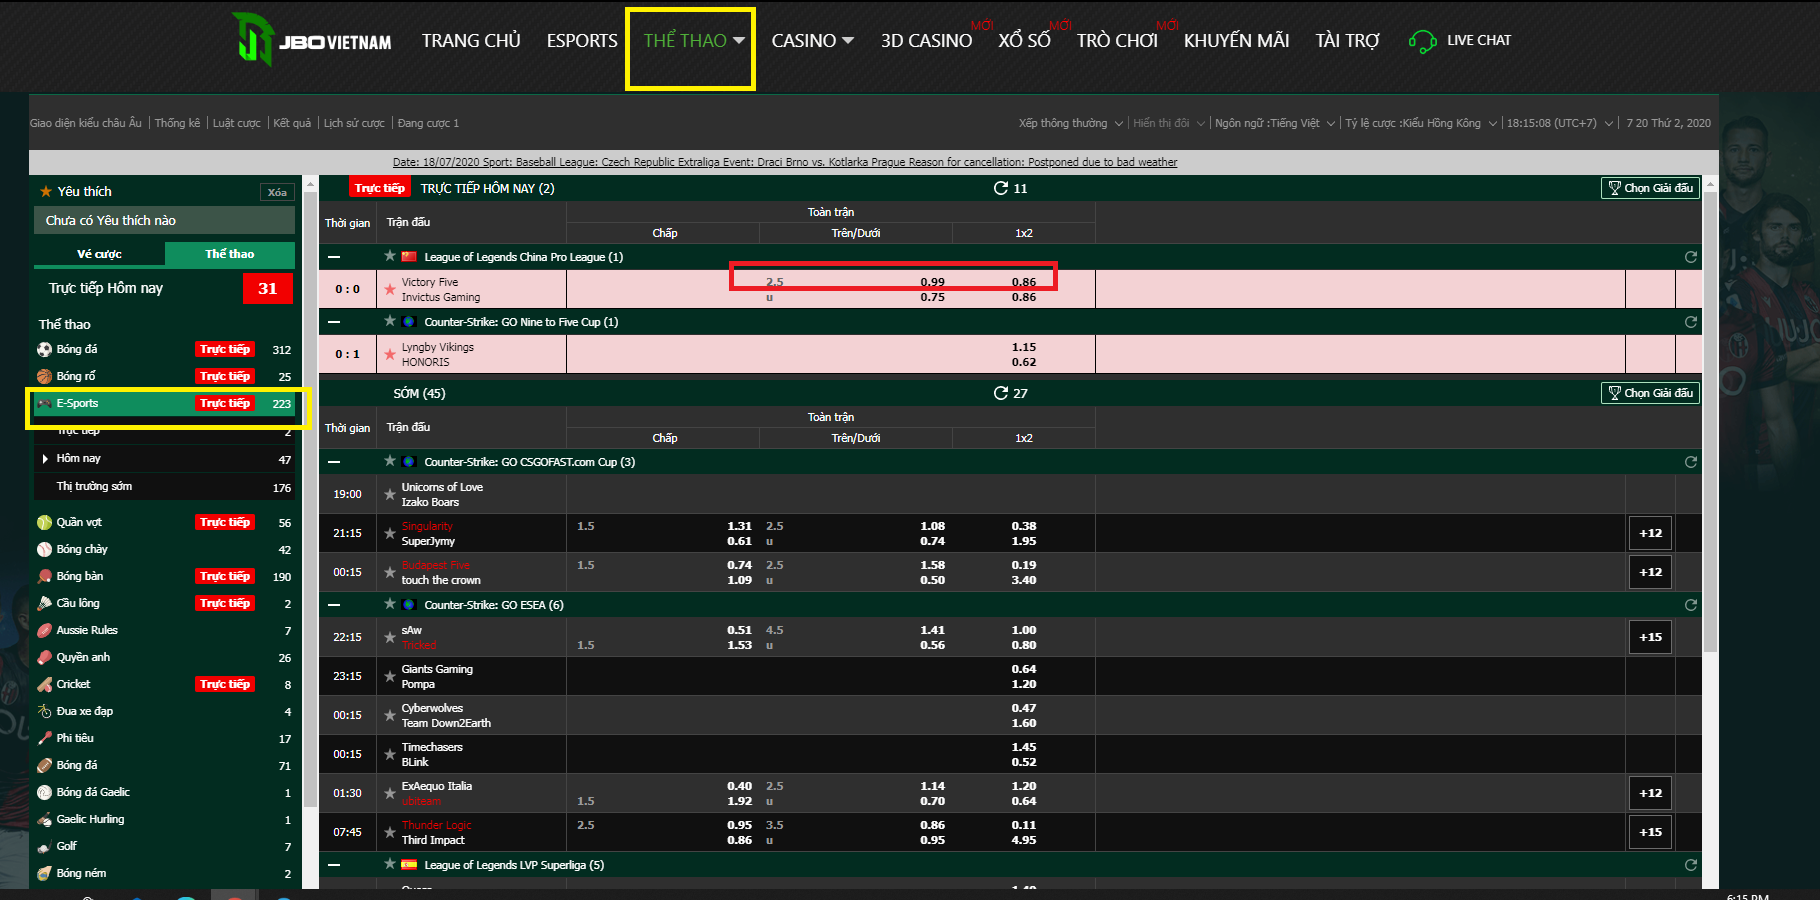Open the Ngôn ngữ language dropdown
Image resolution: width=1820 pixels, height=900 pixels.
pos(1274,123)
